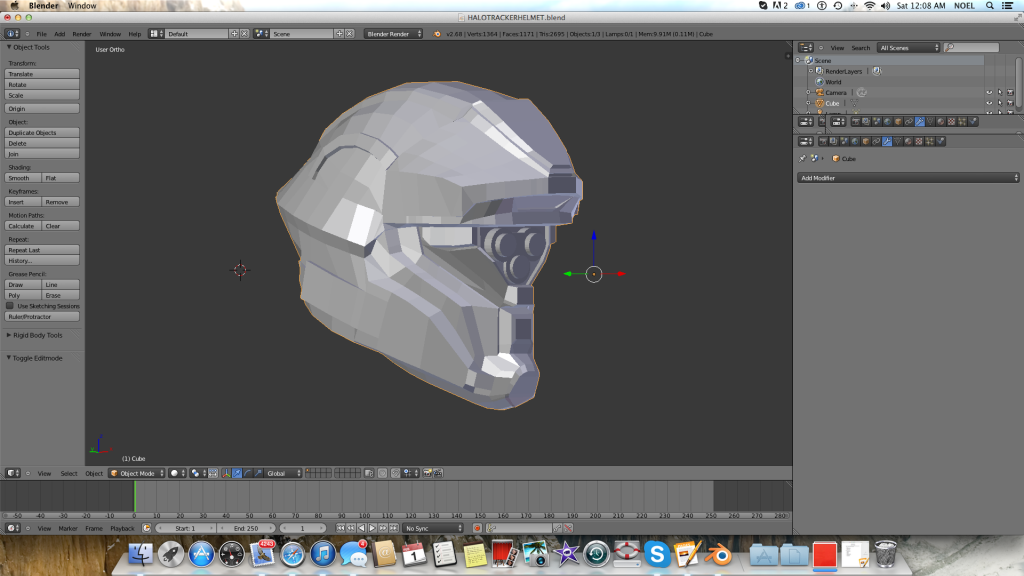The width and height of the screenshot is (1024, 576).
Task: Open Render tab in lower properties row
Action: [824, 141]
